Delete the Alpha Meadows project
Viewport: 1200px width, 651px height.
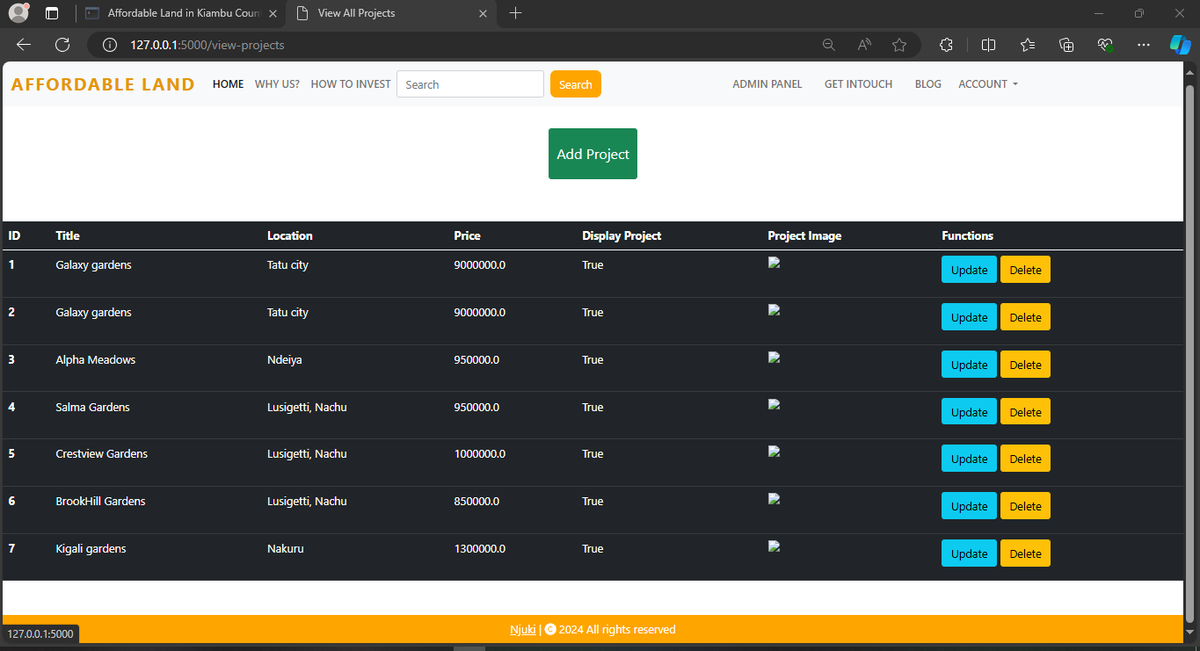(x=1025, y=365)
